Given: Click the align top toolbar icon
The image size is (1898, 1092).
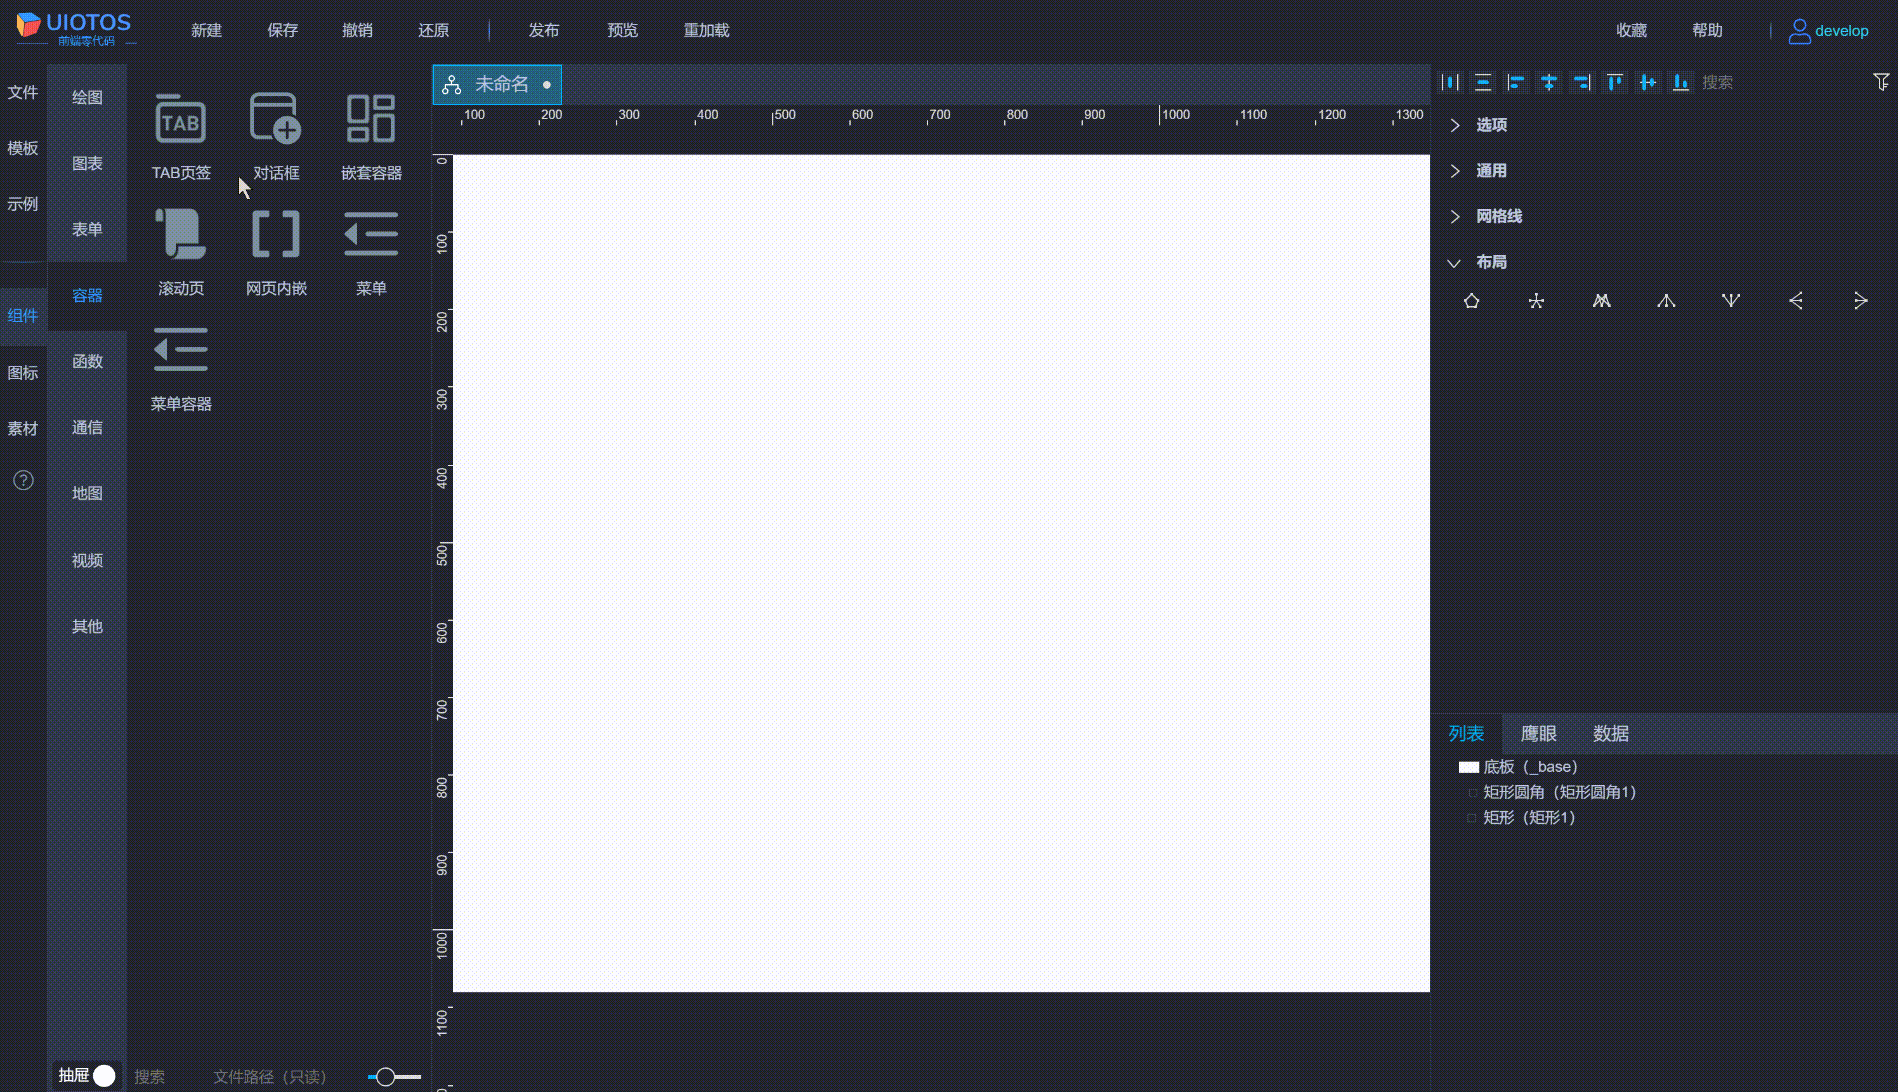Looking at the screenshot, I should pyautogui.click(x=1614, y=82).
